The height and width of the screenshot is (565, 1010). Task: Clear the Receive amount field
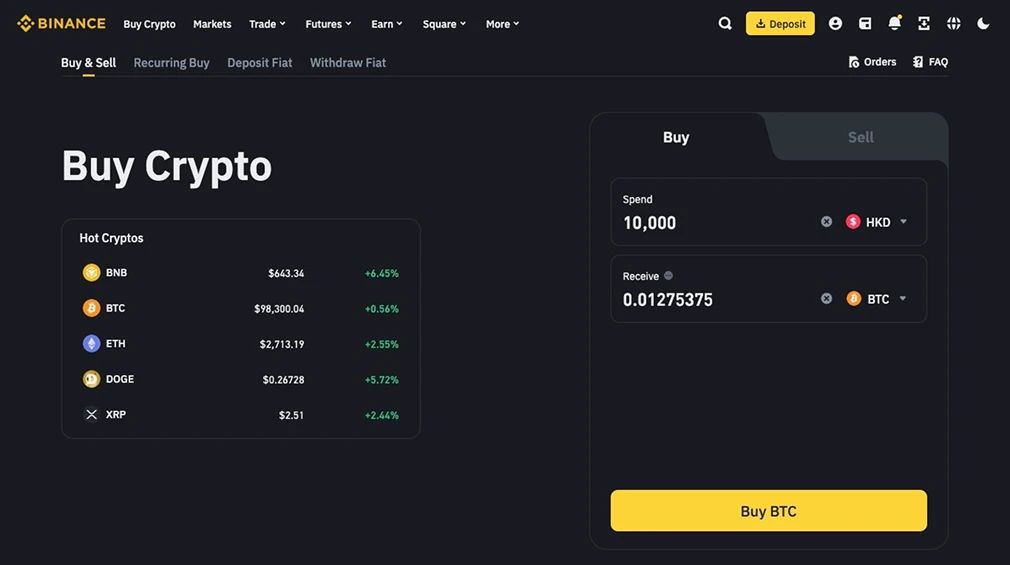coord(826,299)
